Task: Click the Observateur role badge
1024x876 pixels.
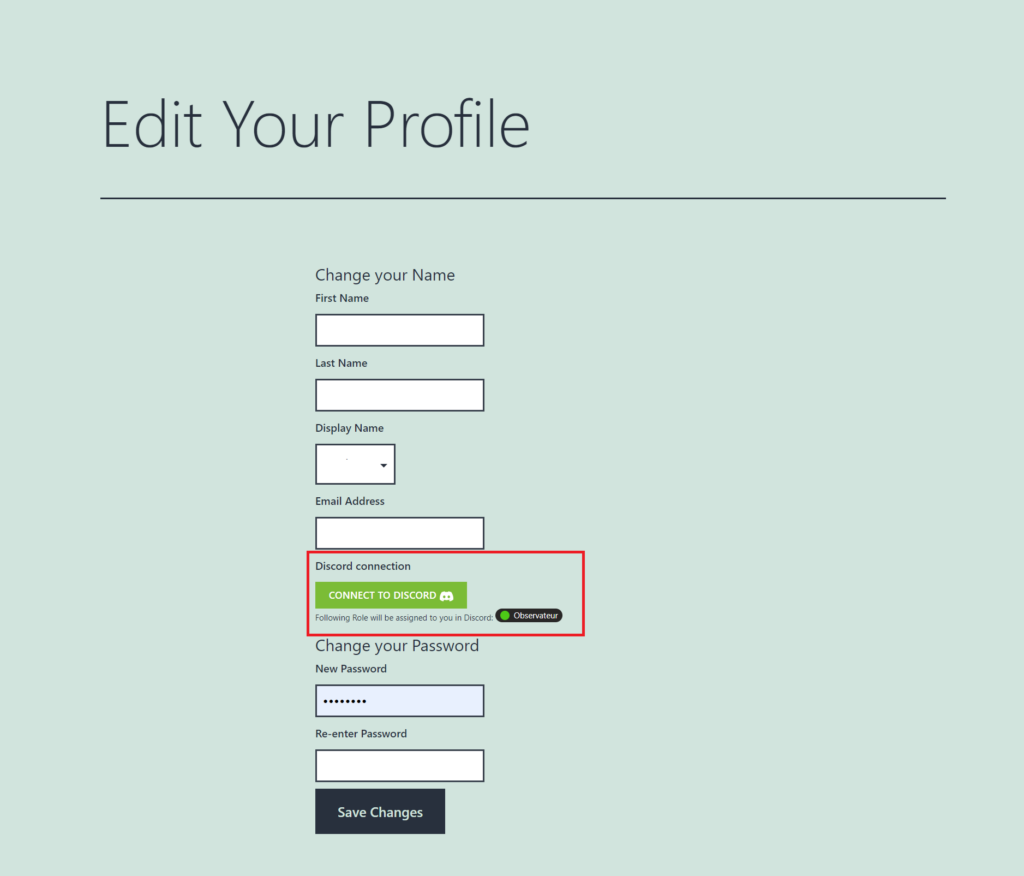Action: click(529, 615)
